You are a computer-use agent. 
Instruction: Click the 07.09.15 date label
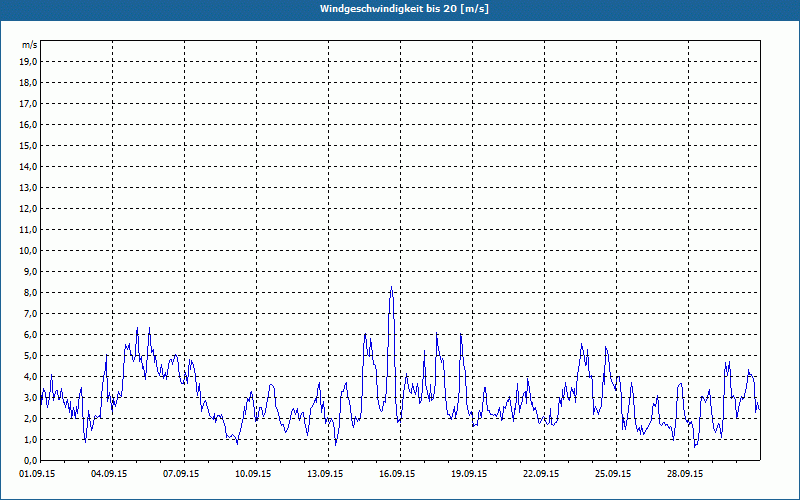(181, 474)
